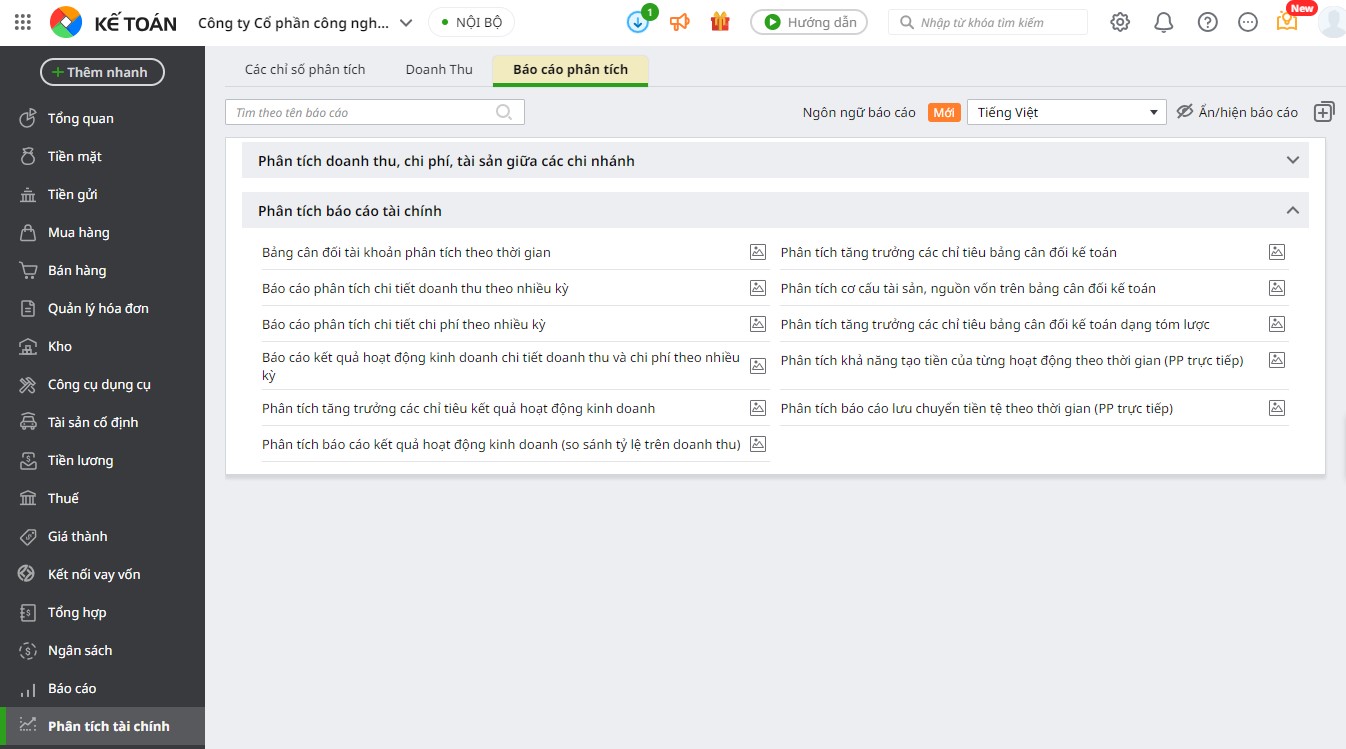This screenshot has height=749, width=1346.
Task: Open Tổng quan in sidebar
Action: pyautogui.click(x=102, y=119)
